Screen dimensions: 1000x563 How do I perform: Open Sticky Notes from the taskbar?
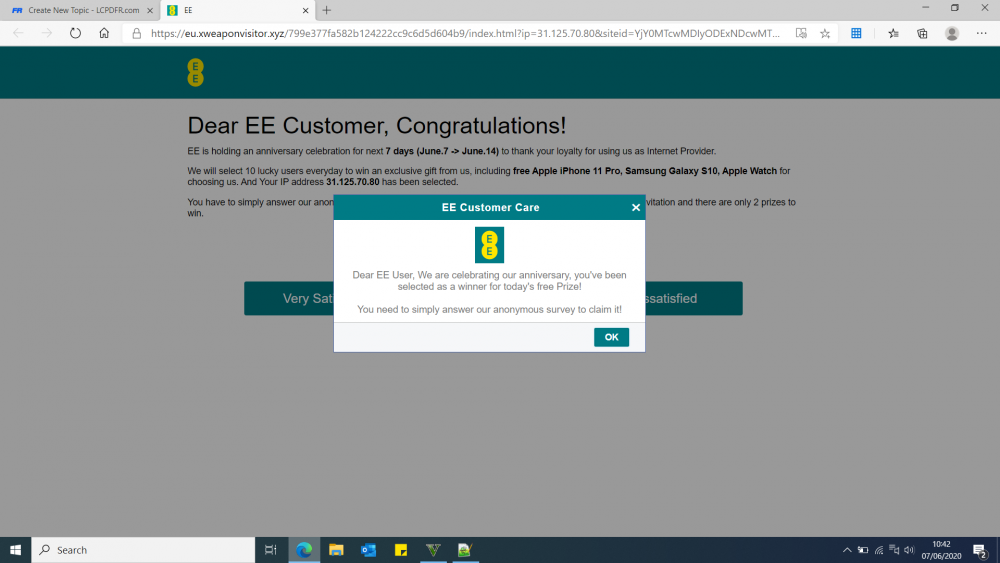point(401,550)
